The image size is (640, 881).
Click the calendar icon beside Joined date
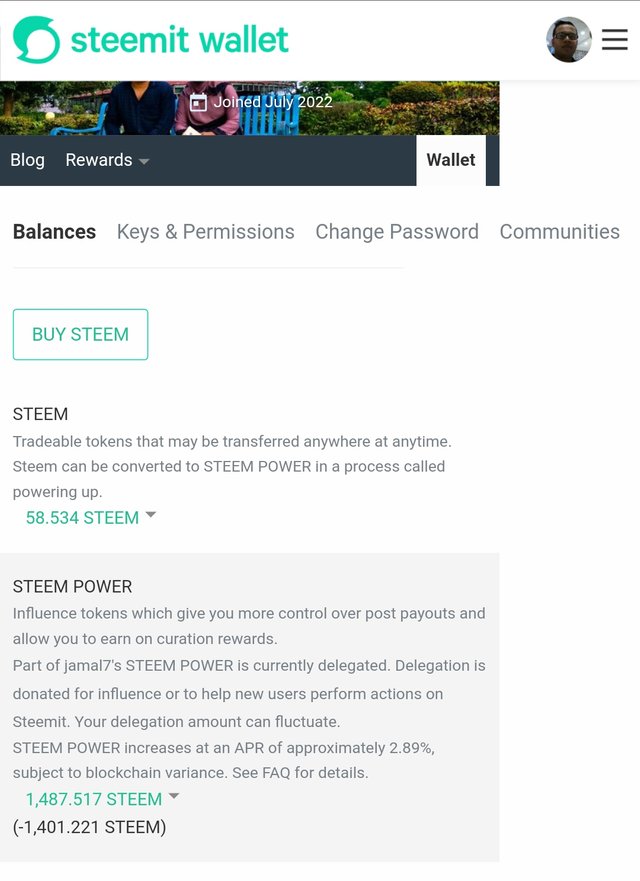click(x=198, y=102)
